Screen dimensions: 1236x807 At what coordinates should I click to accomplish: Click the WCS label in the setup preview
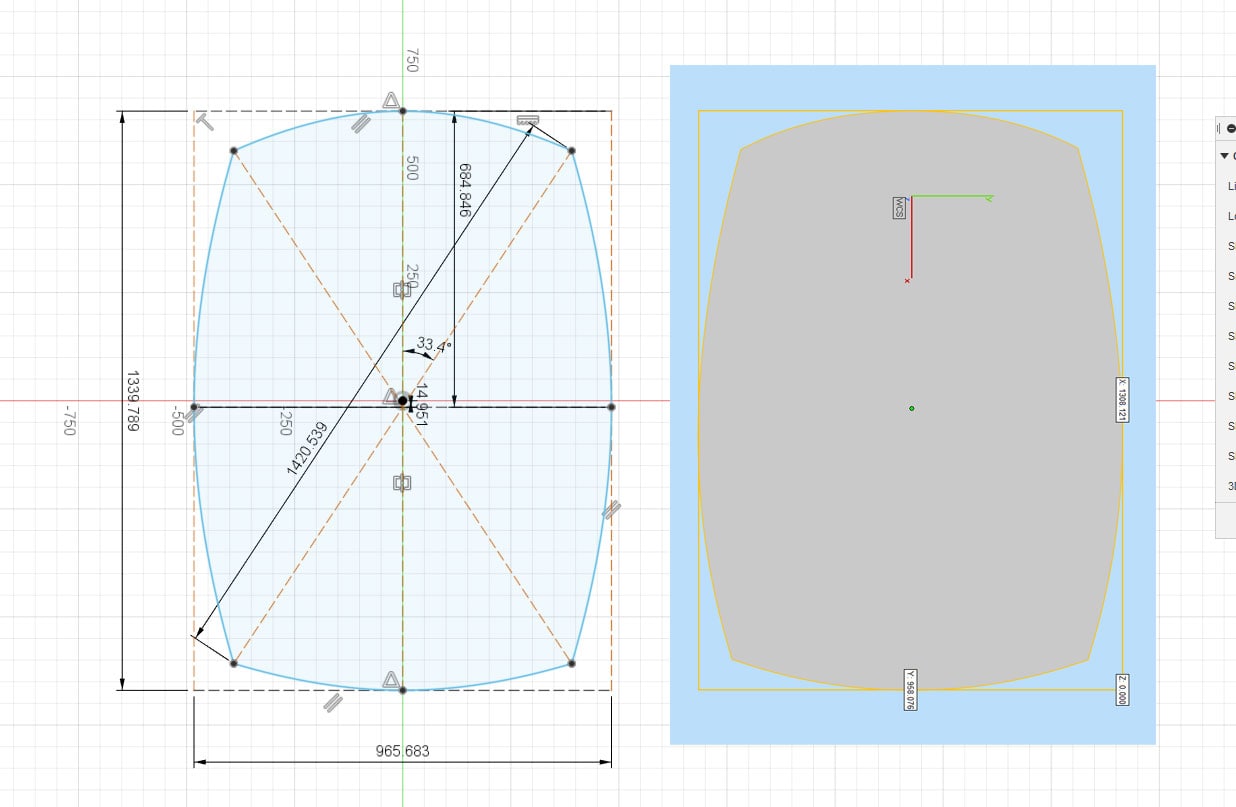(x=899, y=208)
